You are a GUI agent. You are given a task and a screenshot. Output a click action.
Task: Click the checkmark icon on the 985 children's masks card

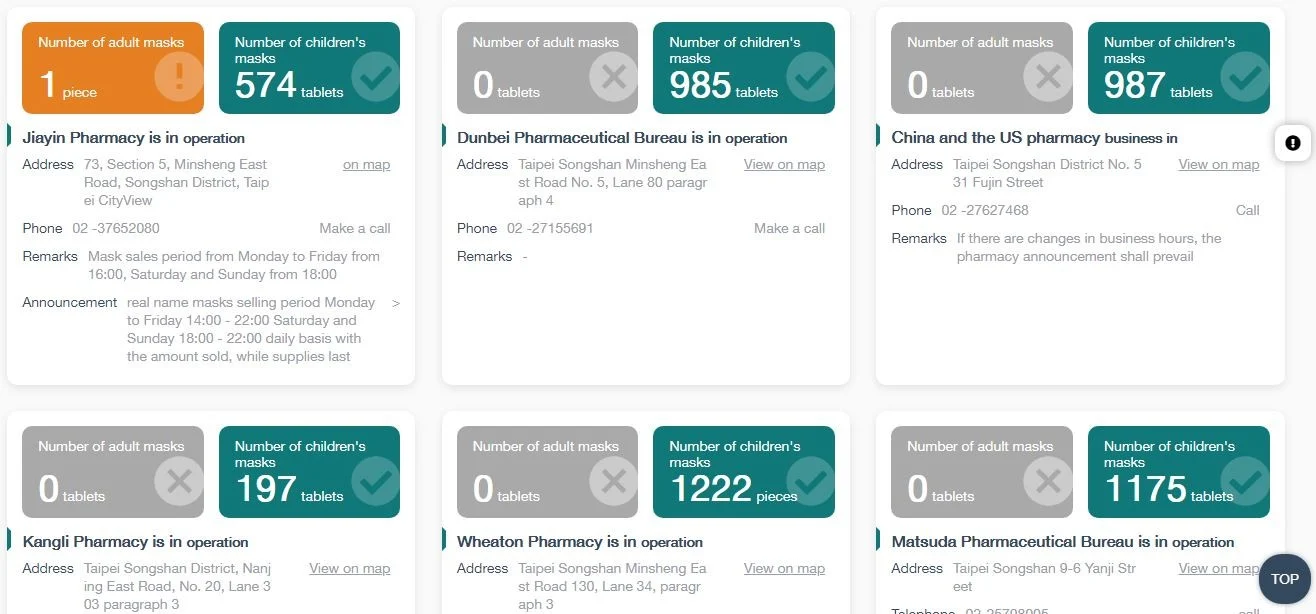point(810,77)
